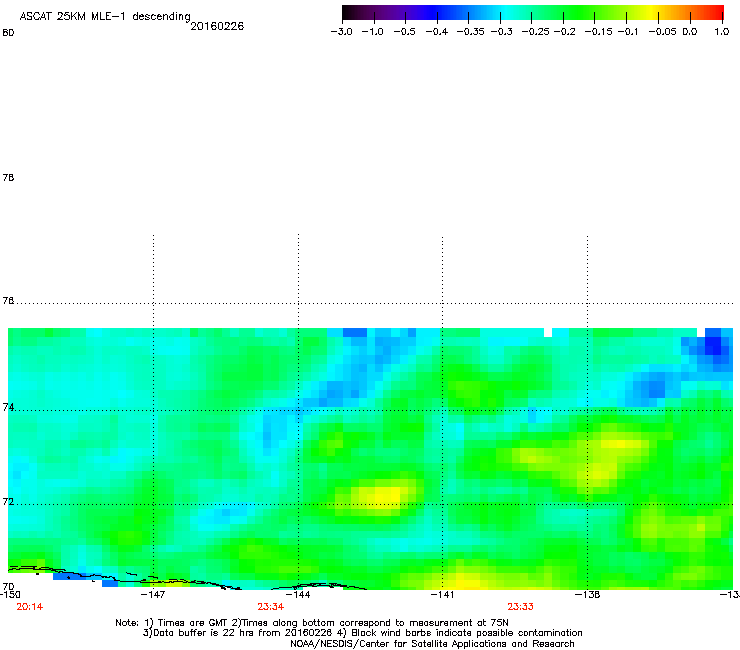This screenshot has height=650, width=740.
Task: Pick the yellow section of the color bar
Action: pos(654,12)
